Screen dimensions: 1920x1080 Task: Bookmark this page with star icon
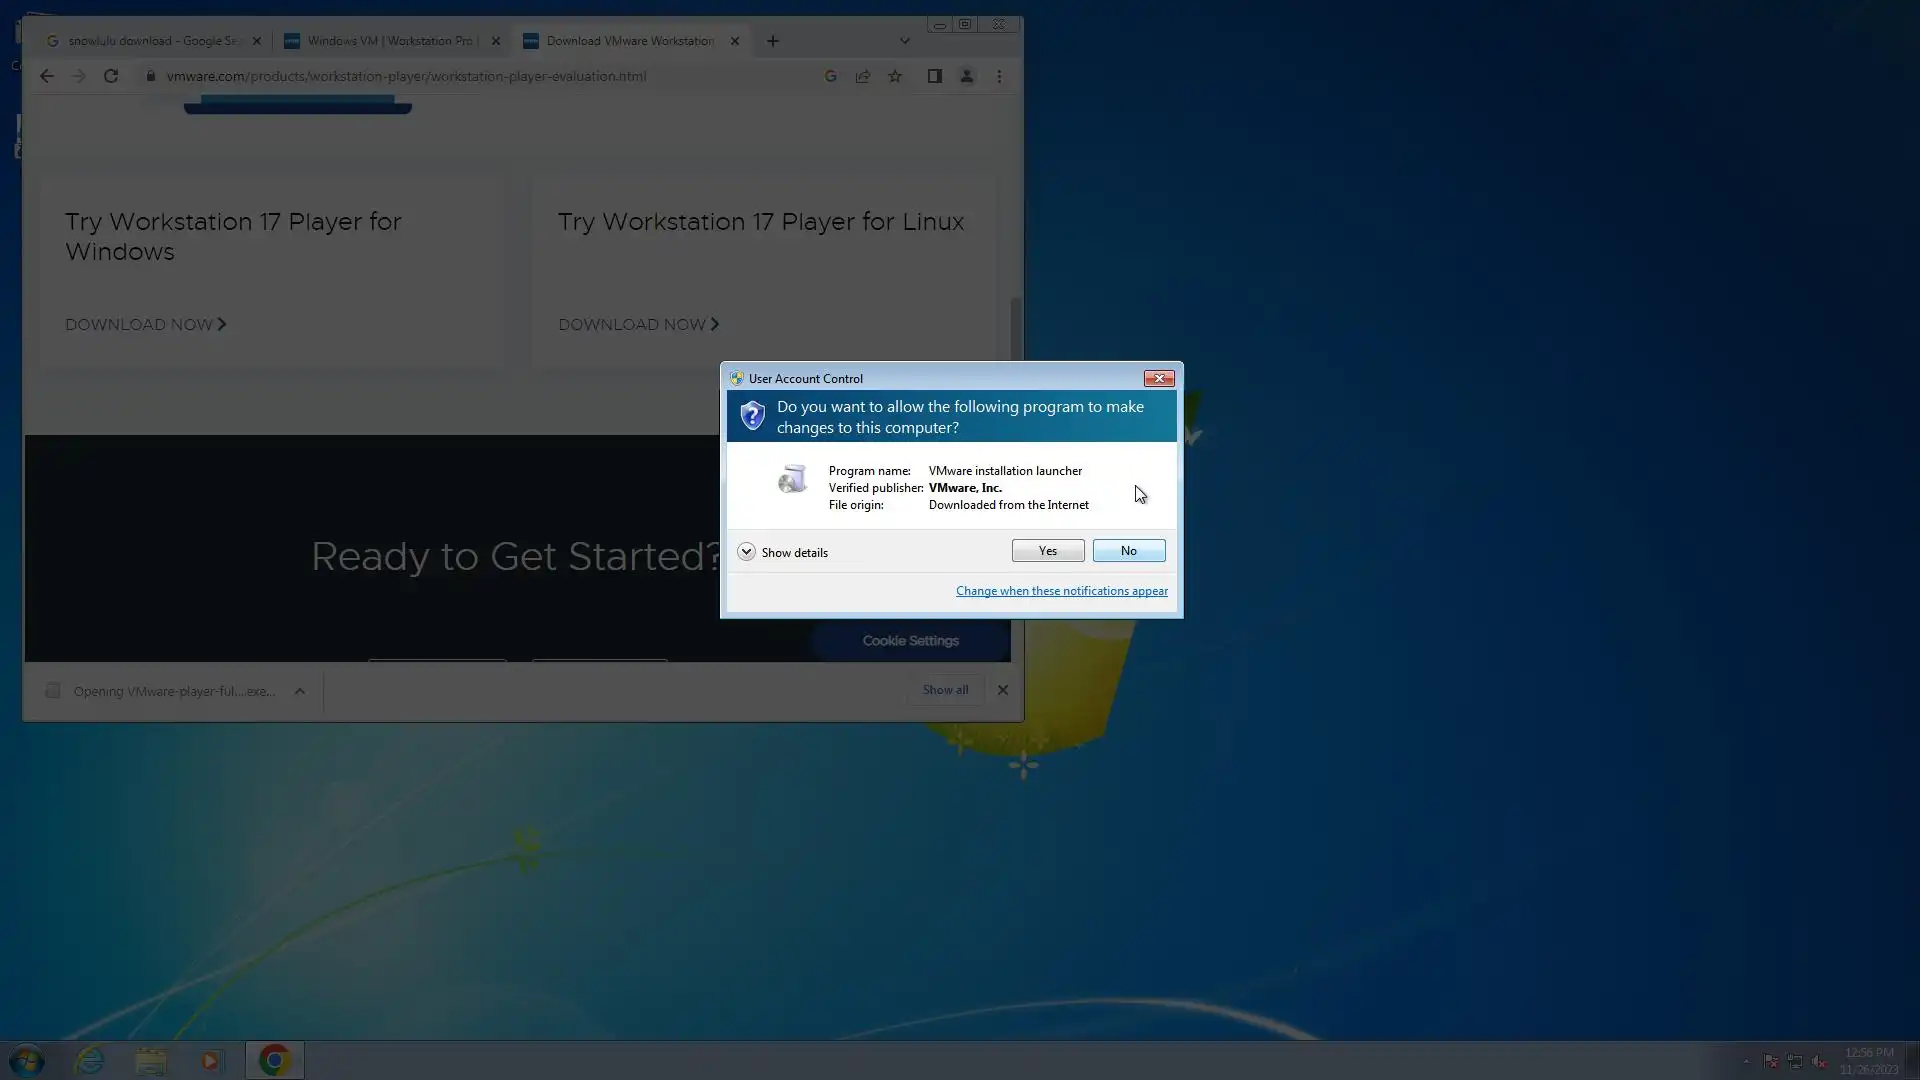point(895,76)
